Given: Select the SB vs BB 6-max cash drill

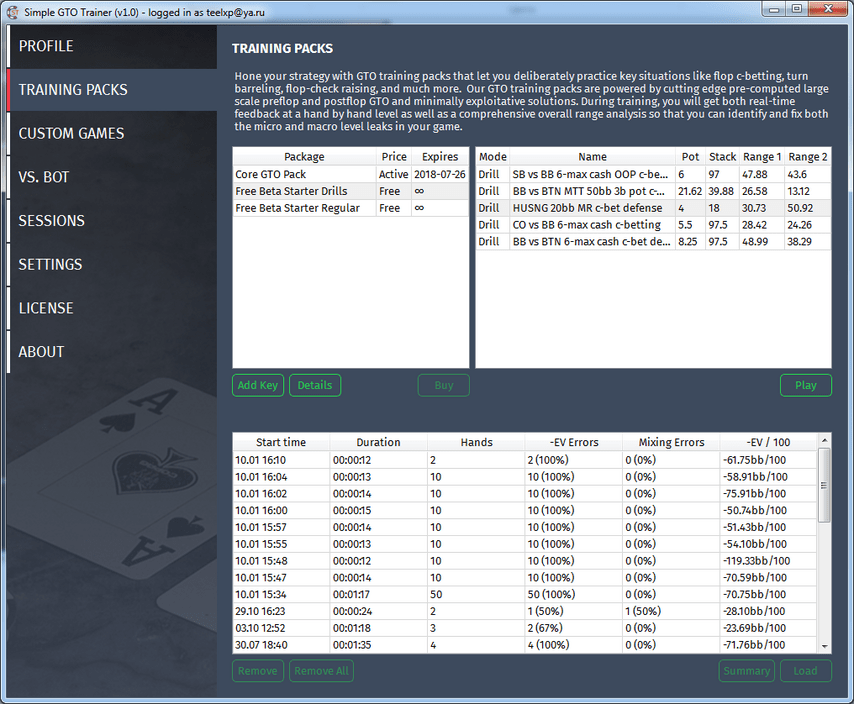Looking at the screenshot, I should pos(654,174).
